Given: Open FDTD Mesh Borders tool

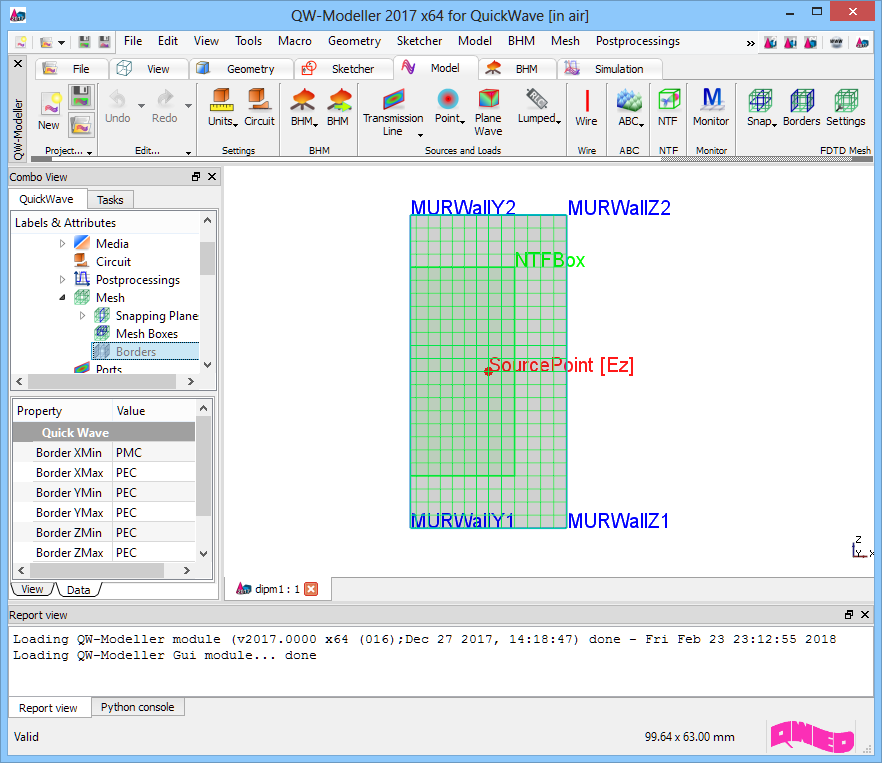Looking at the screenshot, I should [x=801, y=101].
